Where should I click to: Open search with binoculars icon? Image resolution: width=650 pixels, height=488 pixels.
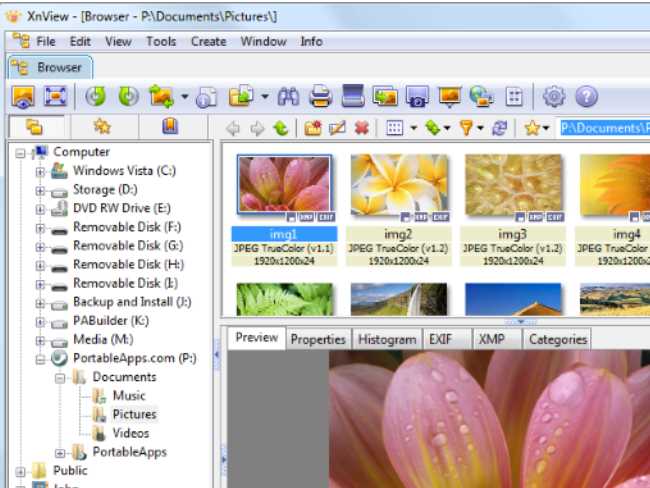pos(289,97)
